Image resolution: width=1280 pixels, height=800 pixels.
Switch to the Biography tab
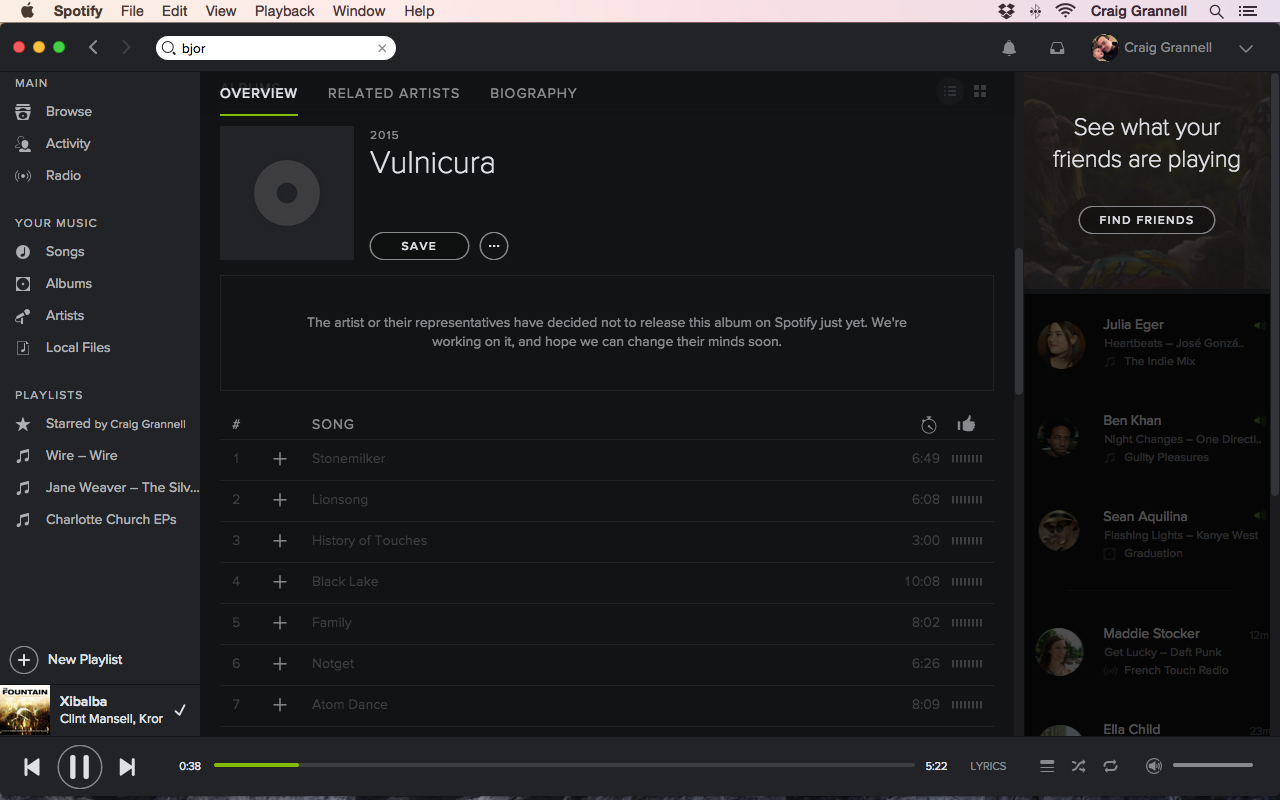[x=533, y=93]
